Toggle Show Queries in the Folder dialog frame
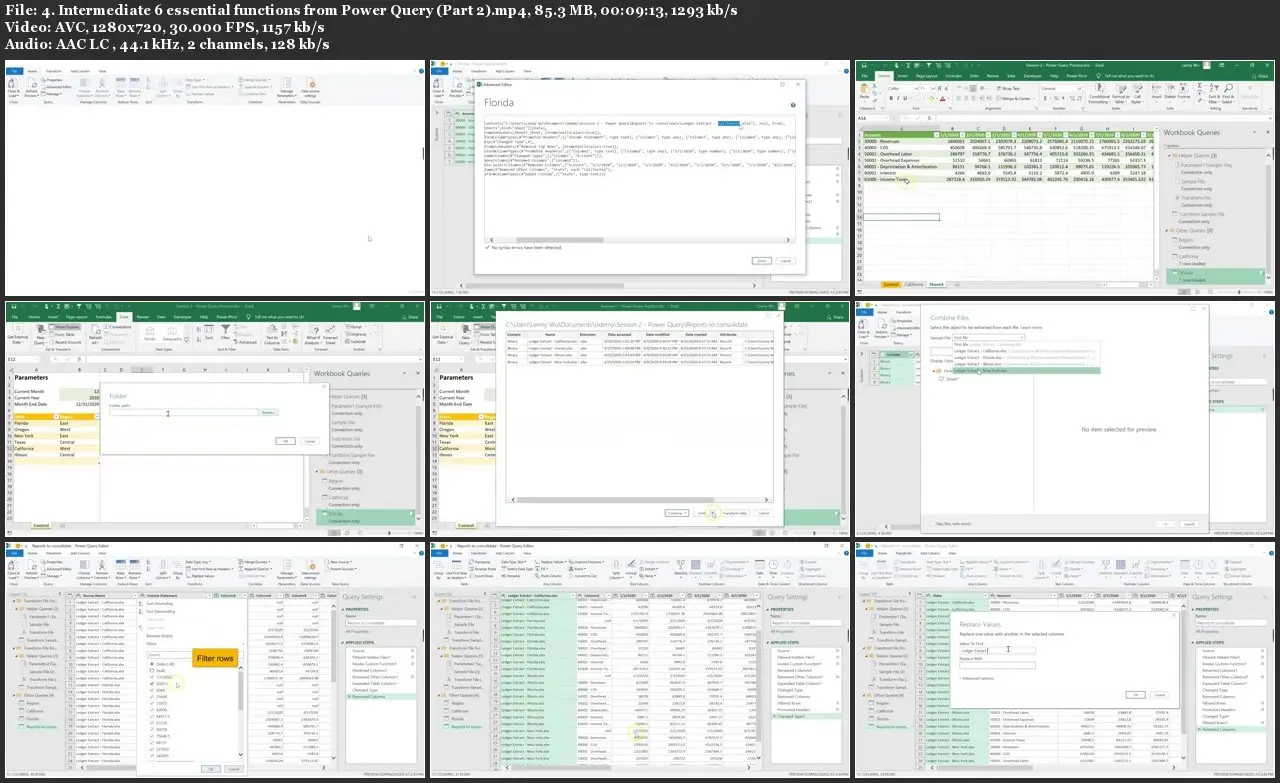Viewport: 1280px width, 783px height. [x=64, y=325]
